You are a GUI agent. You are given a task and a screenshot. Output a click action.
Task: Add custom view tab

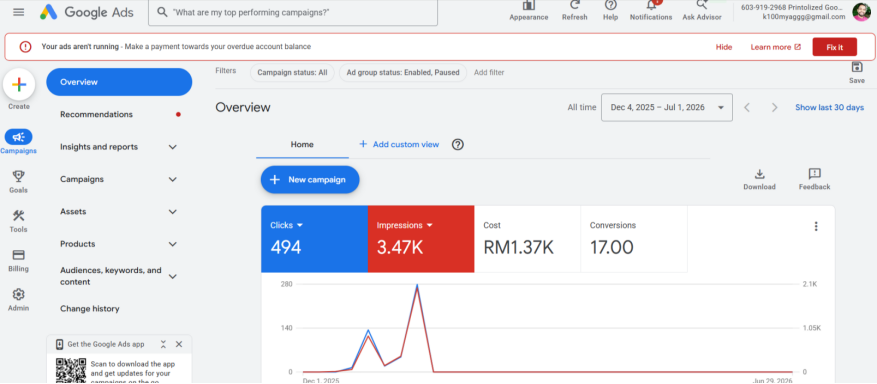coord(399,145)
